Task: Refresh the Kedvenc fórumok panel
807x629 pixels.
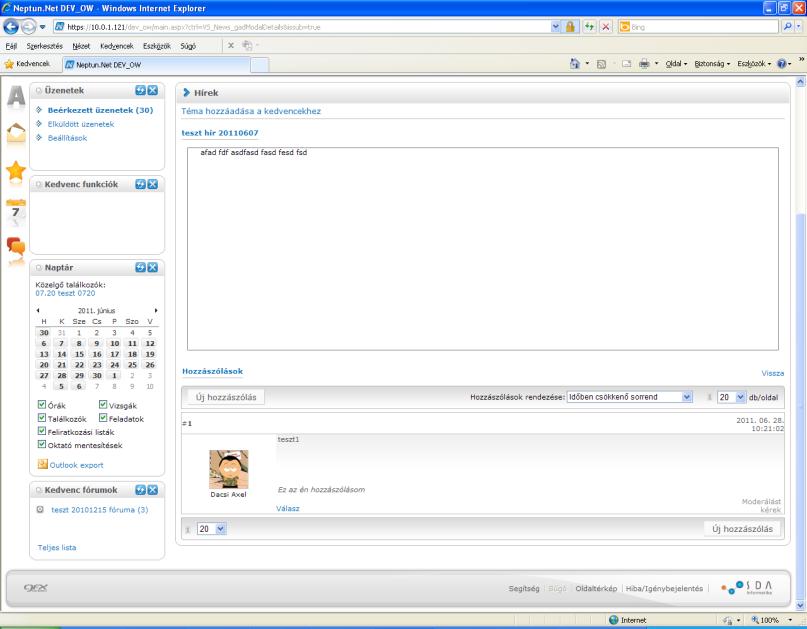Action: pos(141,490)
